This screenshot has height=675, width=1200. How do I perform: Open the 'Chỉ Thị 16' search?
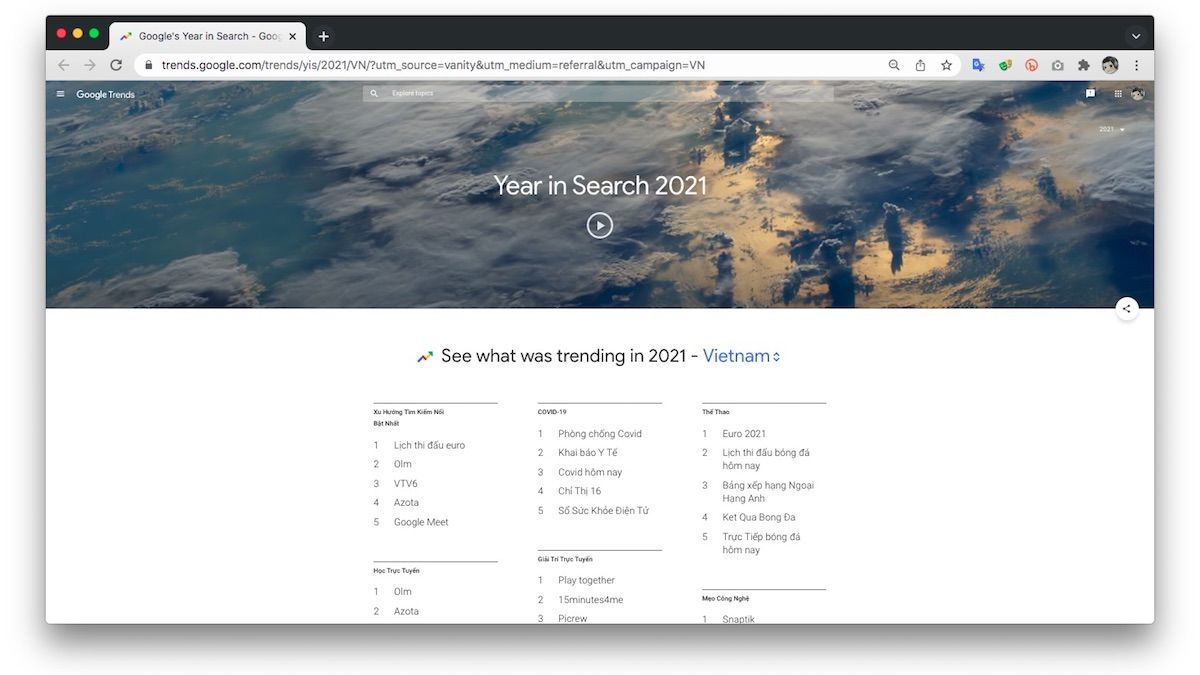point(580,491)
